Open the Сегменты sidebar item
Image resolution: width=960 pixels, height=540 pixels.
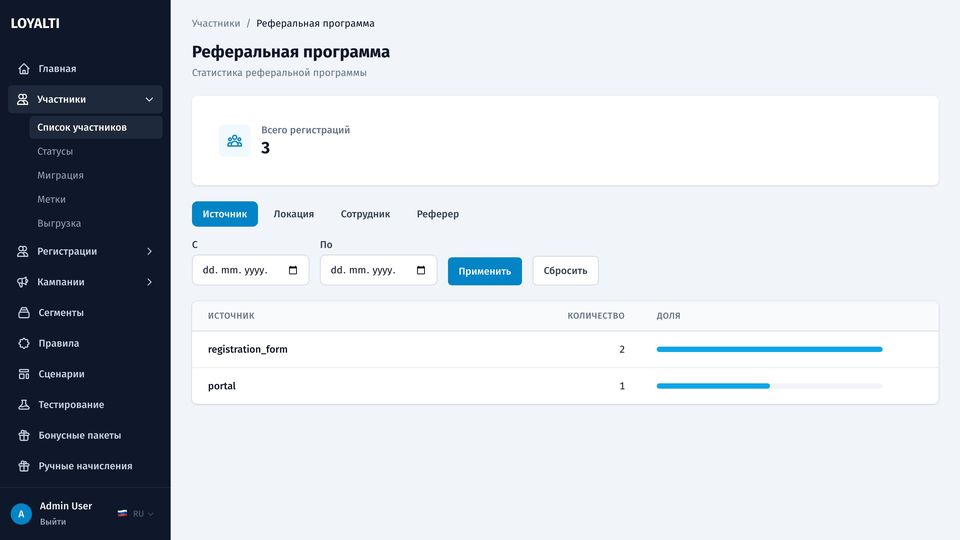85,313
